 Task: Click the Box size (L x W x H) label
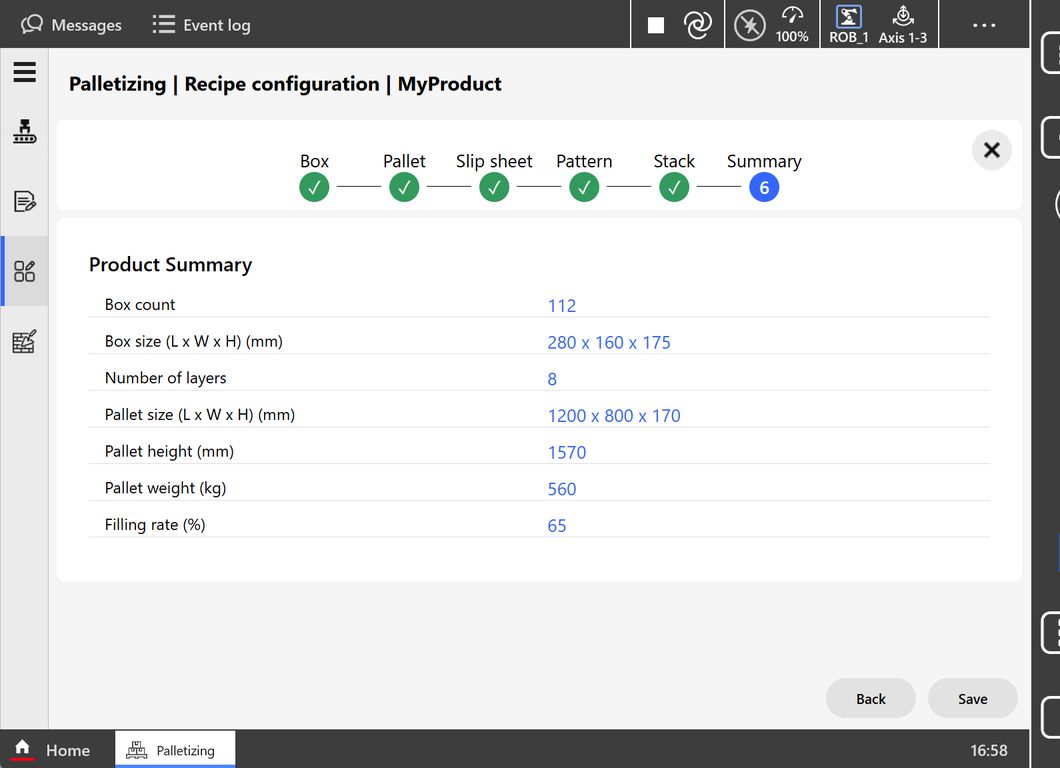193,341
